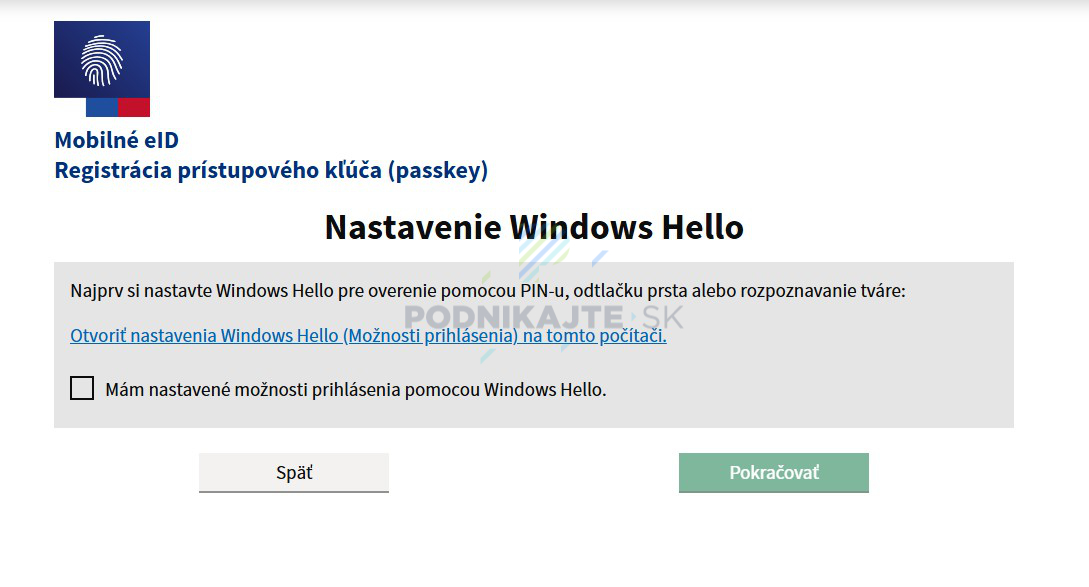This screenshot has height=587, width=1089.
Task: Click the 'Najprv si nastavte Windows Hello' instruction
Action: [488, 290]
